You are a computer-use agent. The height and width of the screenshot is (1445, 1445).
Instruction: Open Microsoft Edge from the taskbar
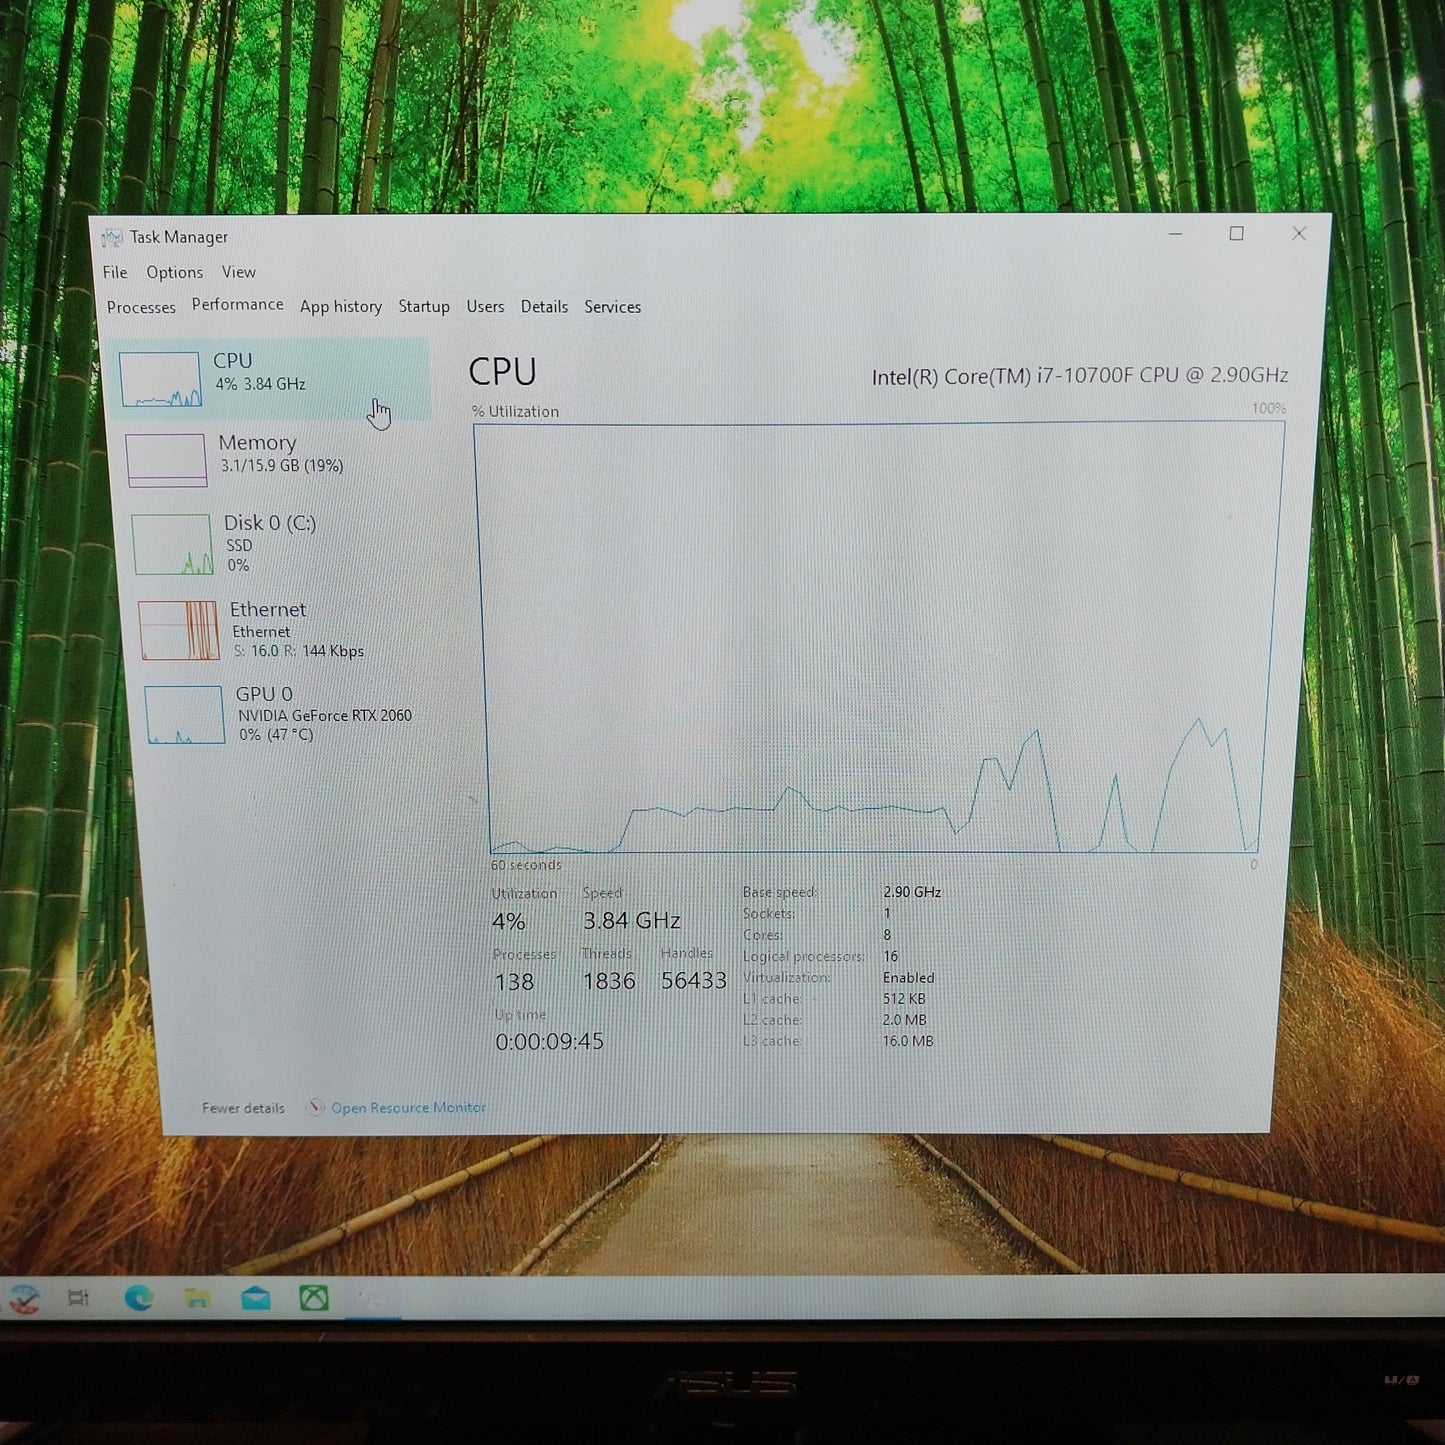tap(138, 1298)
